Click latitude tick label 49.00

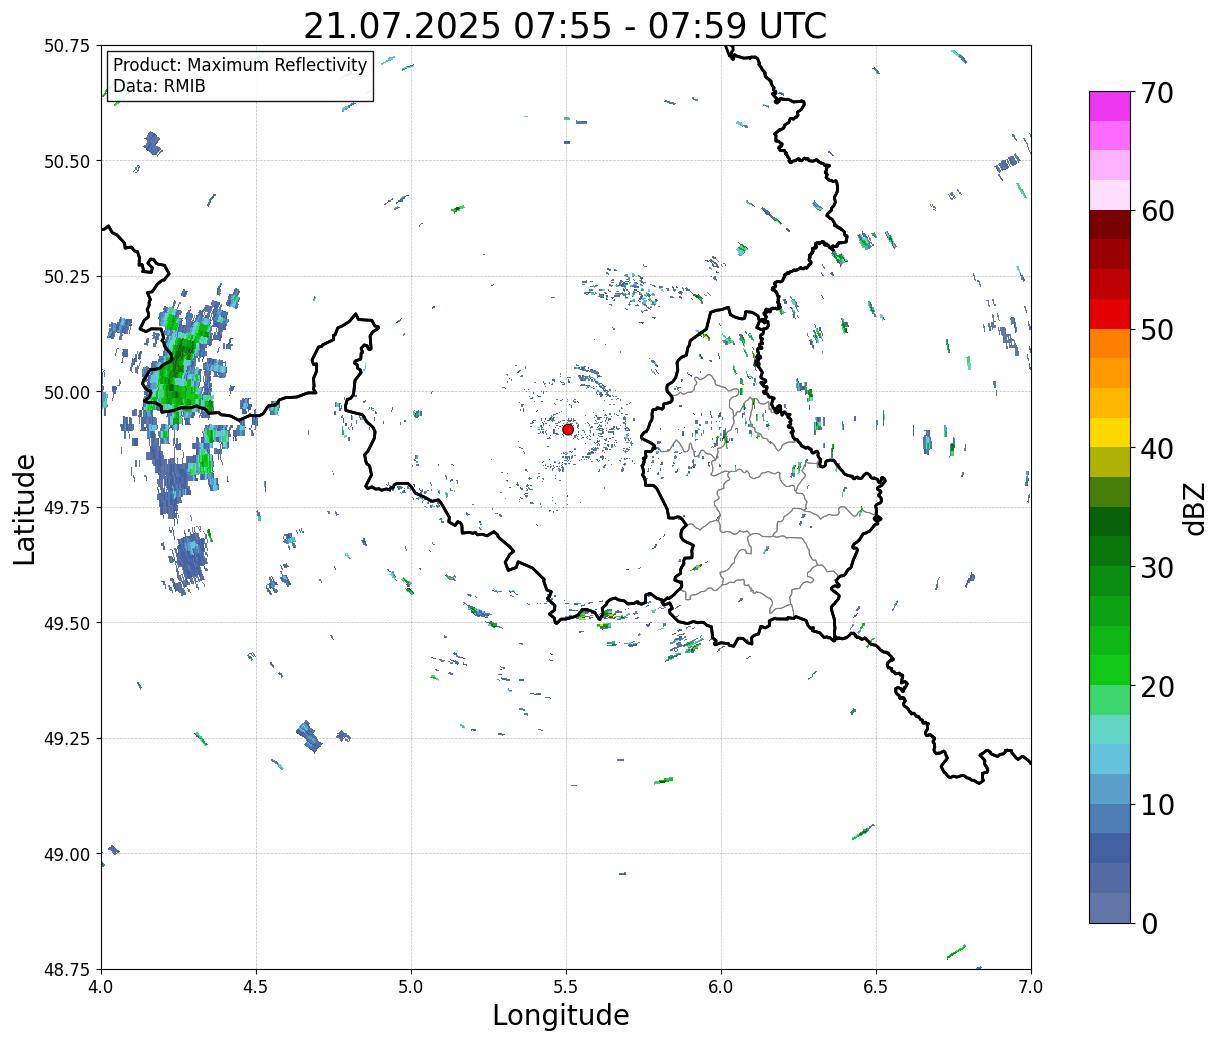67,854
